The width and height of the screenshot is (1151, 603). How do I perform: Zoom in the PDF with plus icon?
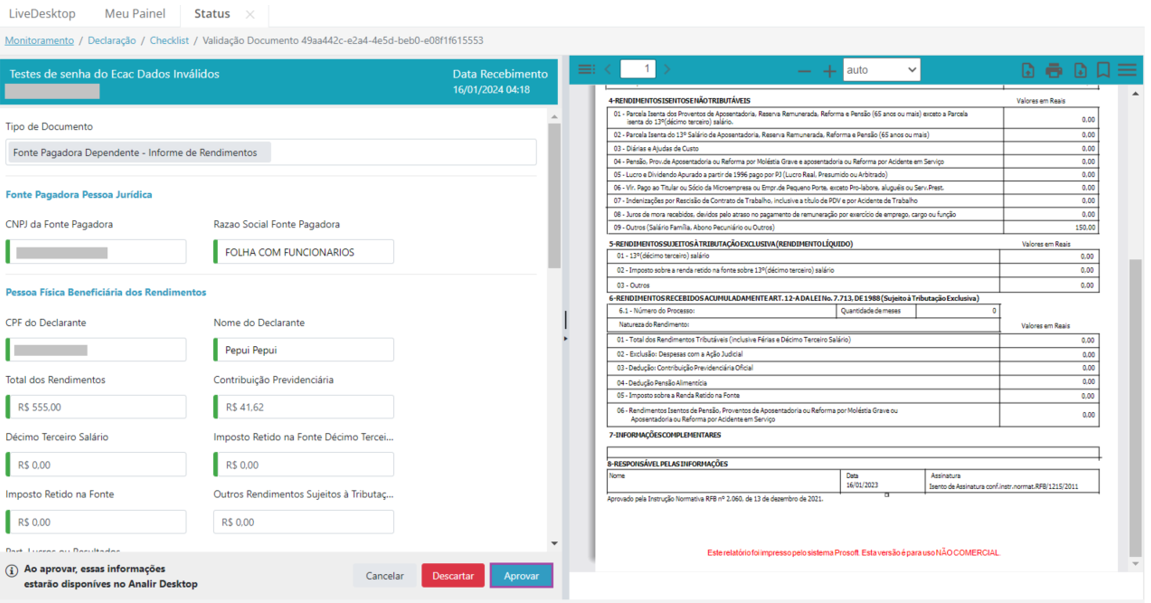coord(829,71)
